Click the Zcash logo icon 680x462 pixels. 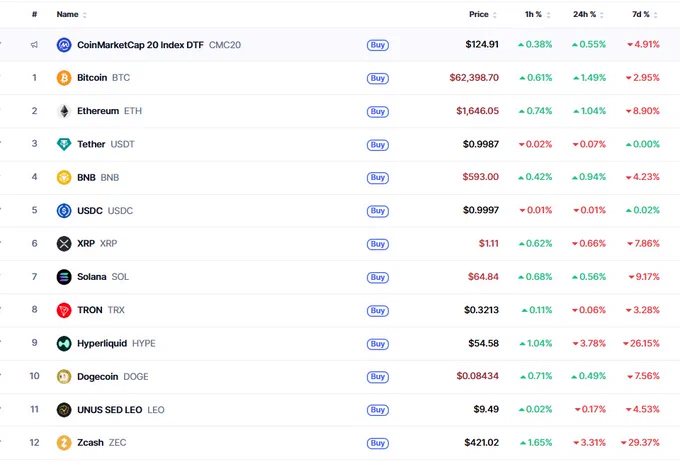[x=64, y=443]
